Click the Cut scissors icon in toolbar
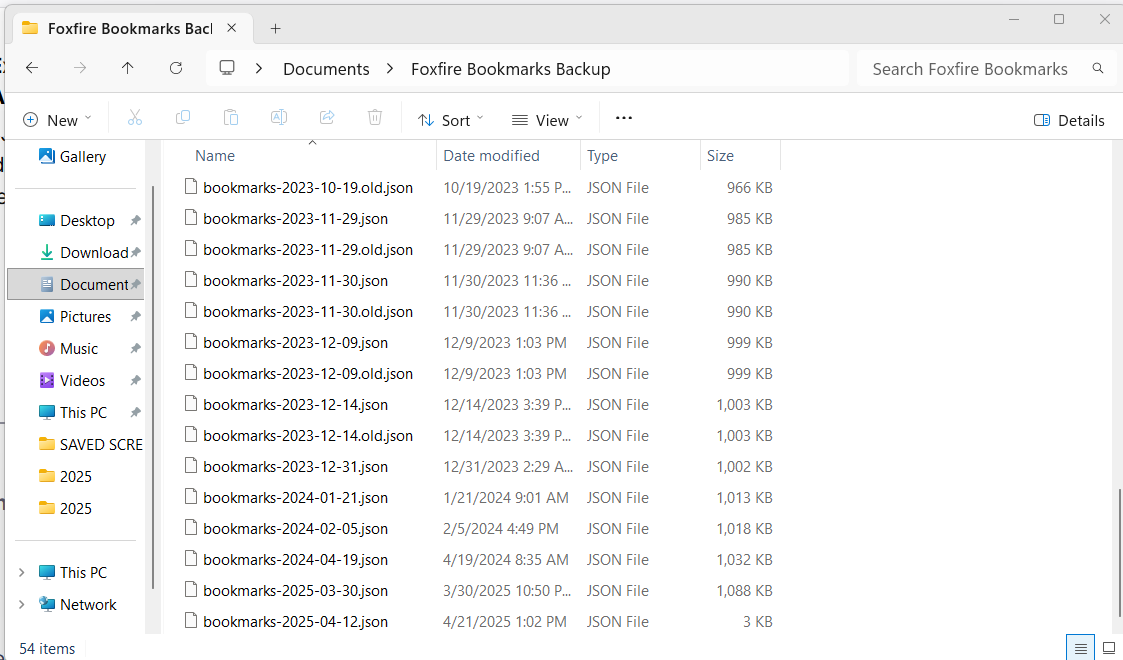Viewport: 1123px width, 660px height. coord(135,118)
